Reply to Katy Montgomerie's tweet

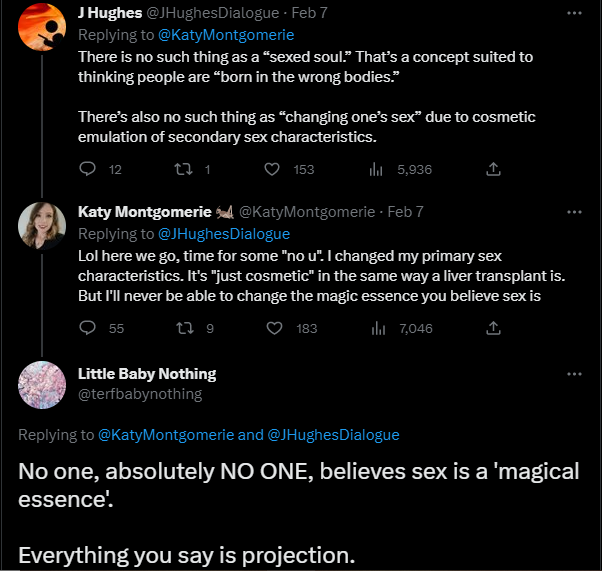[x=88, y=328]
